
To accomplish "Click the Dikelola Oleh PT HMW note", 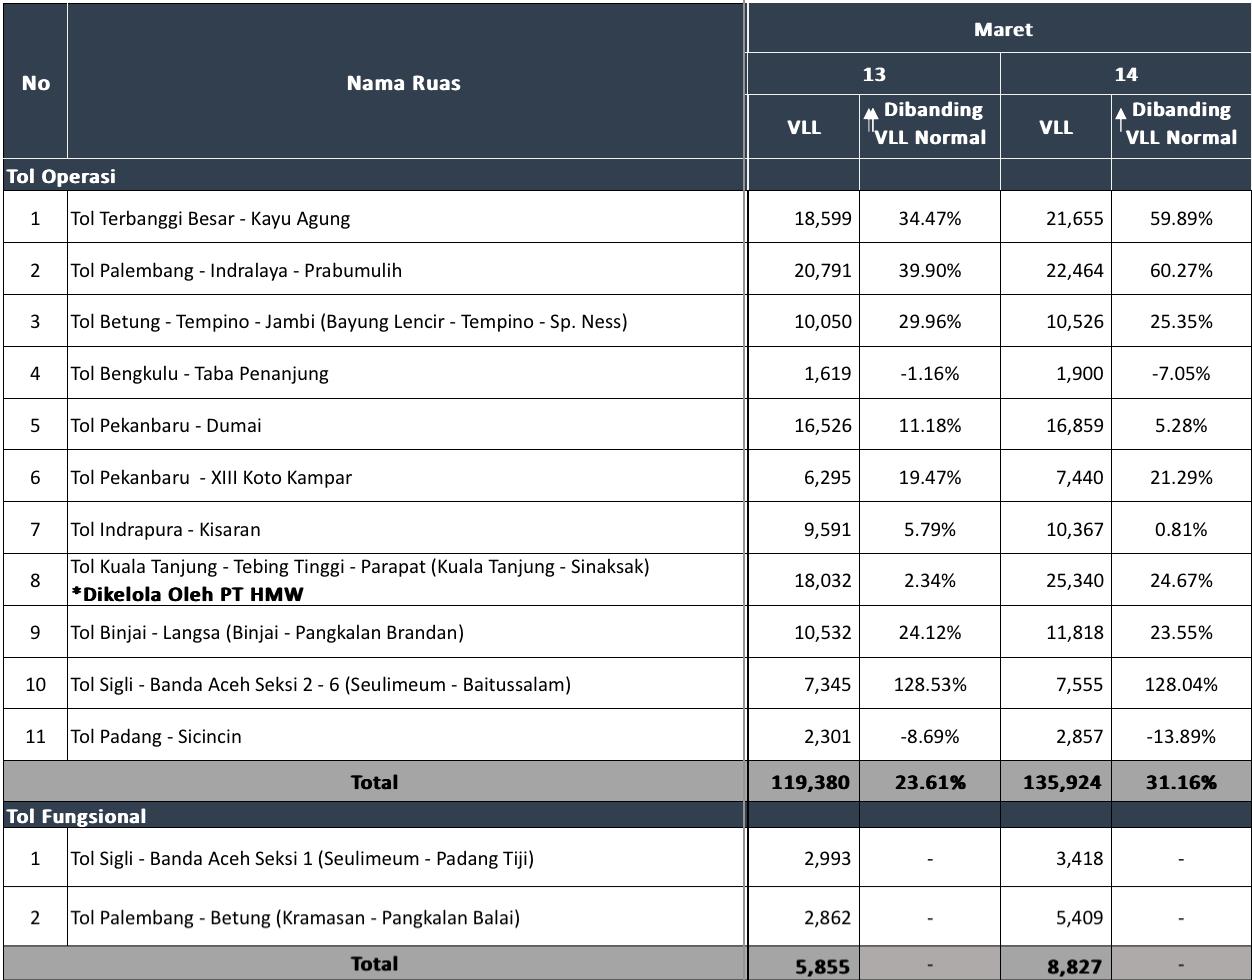I will coord(187,594).
